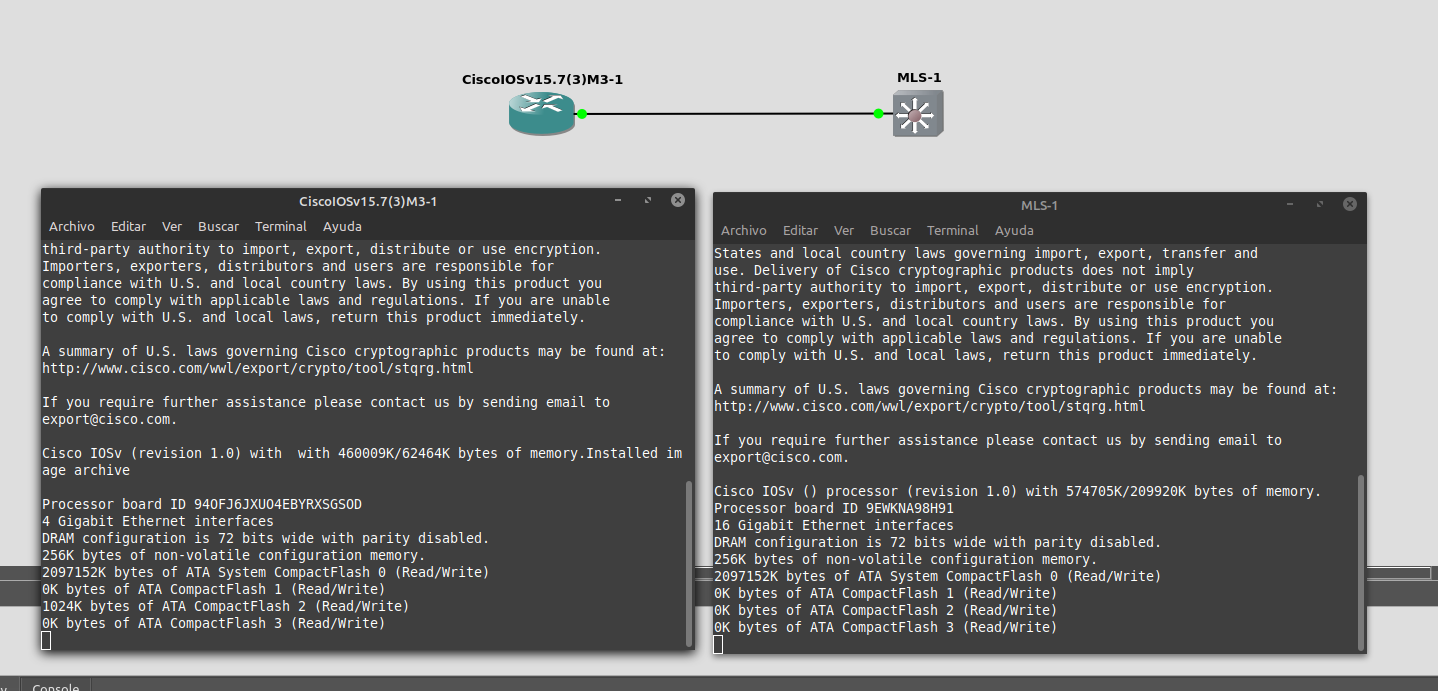Click '1024K bytes of ATA CompactFlash 2' line
Image resolution: width=1438 pixels, height=691 pixels.
(x=226, y=606)
